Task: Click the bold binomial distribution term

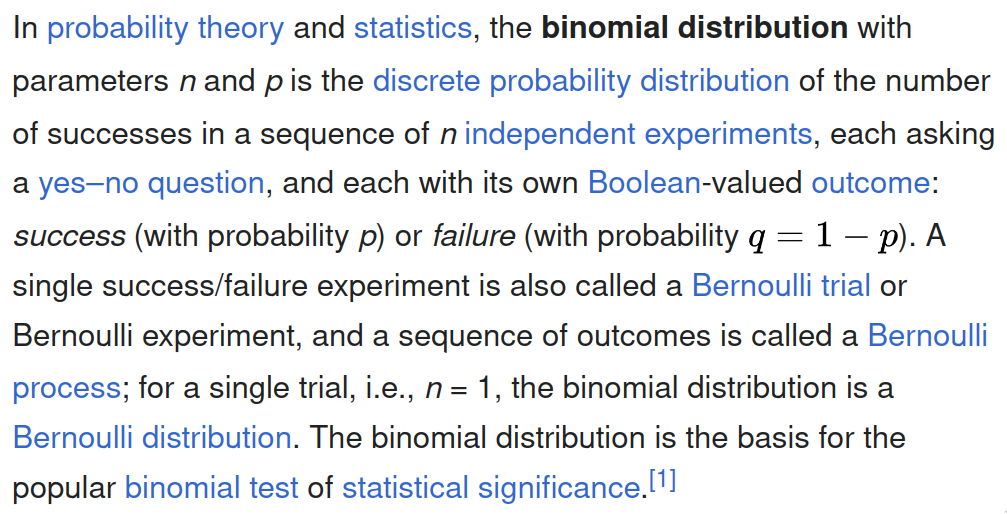Action: [695, 28]
